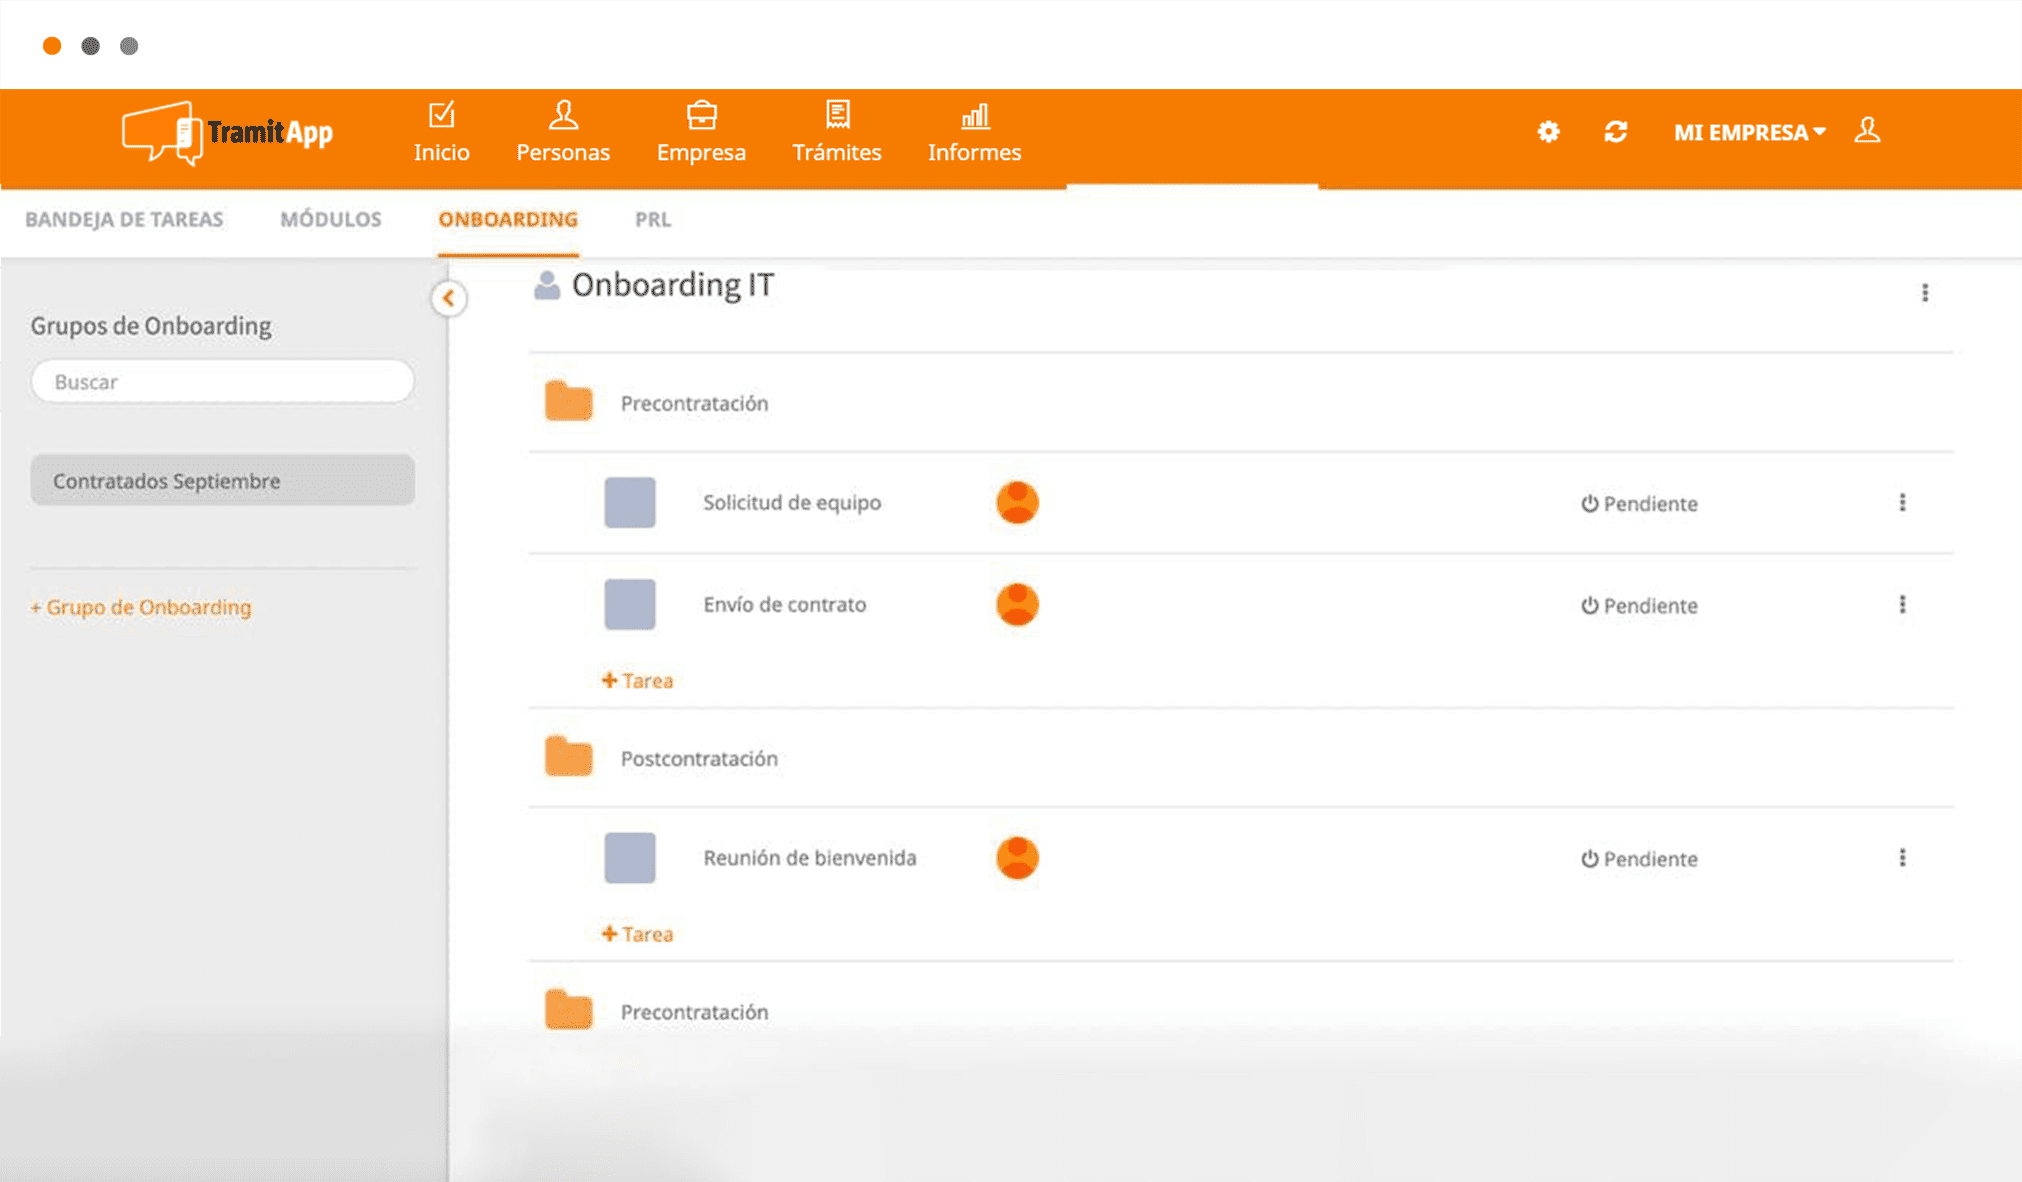Open the Reunión de bienvenida task
Viewport: 2022px width, 1182px height.
[x=809, y=857]
